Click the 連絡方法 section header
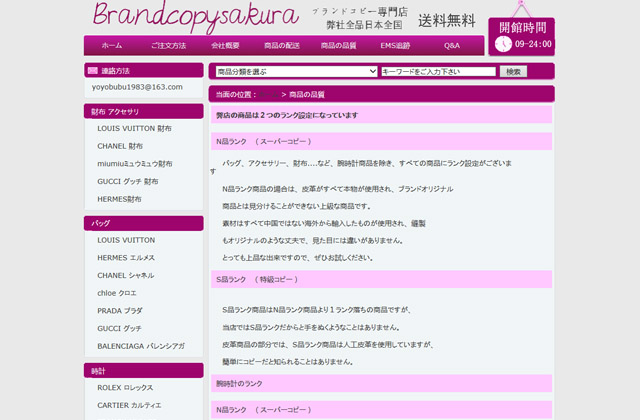Image resolution: width=640 pixels, height=420 pixels. [144, 70]
